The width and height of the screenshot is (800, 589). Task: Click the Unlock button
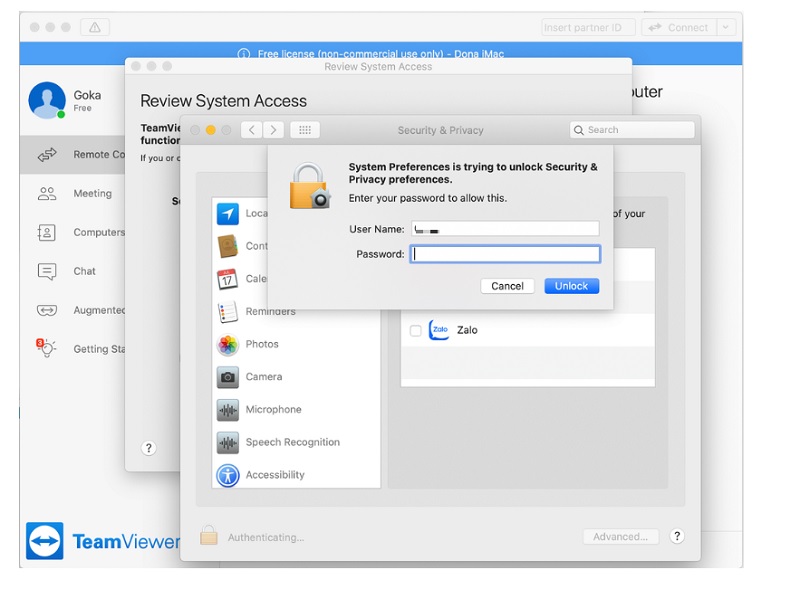570,285
